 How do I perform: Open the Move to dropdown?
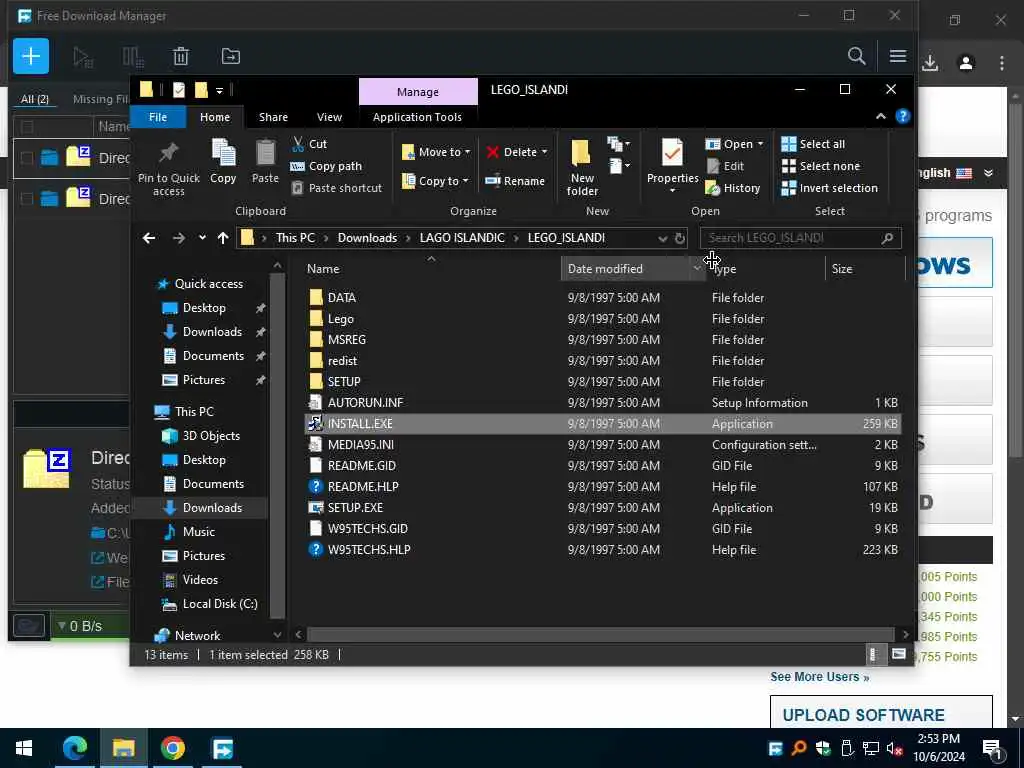click(436, 152)
